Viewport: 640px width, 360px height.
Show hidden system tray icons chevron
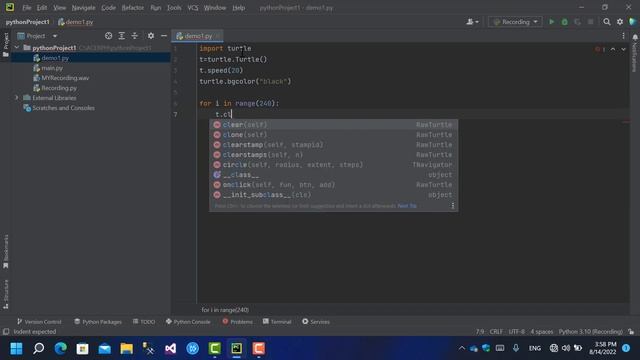tap(462, 349)
